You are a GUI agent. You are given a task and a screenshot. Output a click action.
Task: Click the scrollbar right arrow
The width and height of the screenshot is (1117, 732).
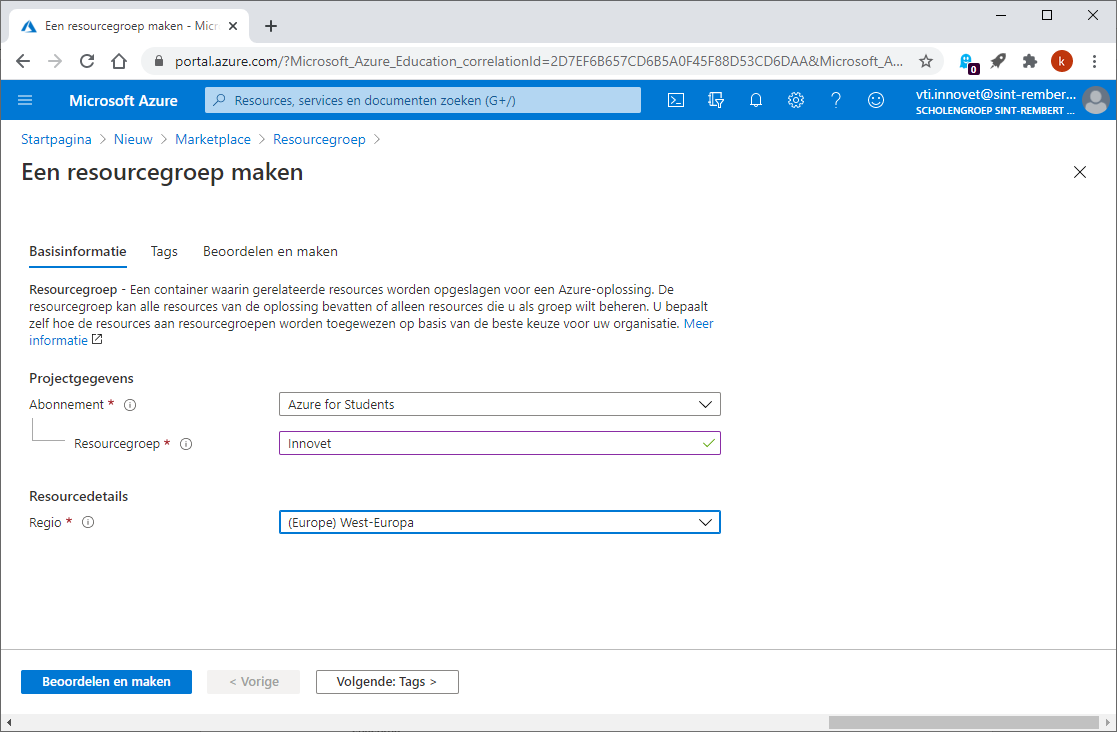tap(1108, 723)
